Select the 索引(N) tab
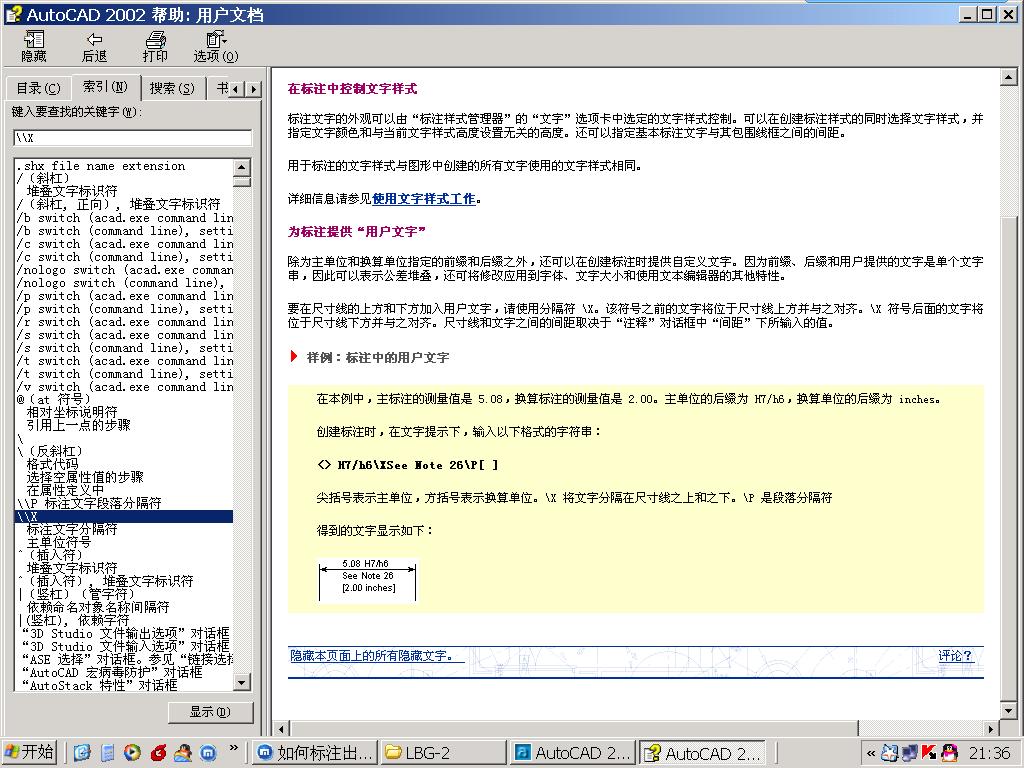The image size is (1024, 768). pos(105,86)
